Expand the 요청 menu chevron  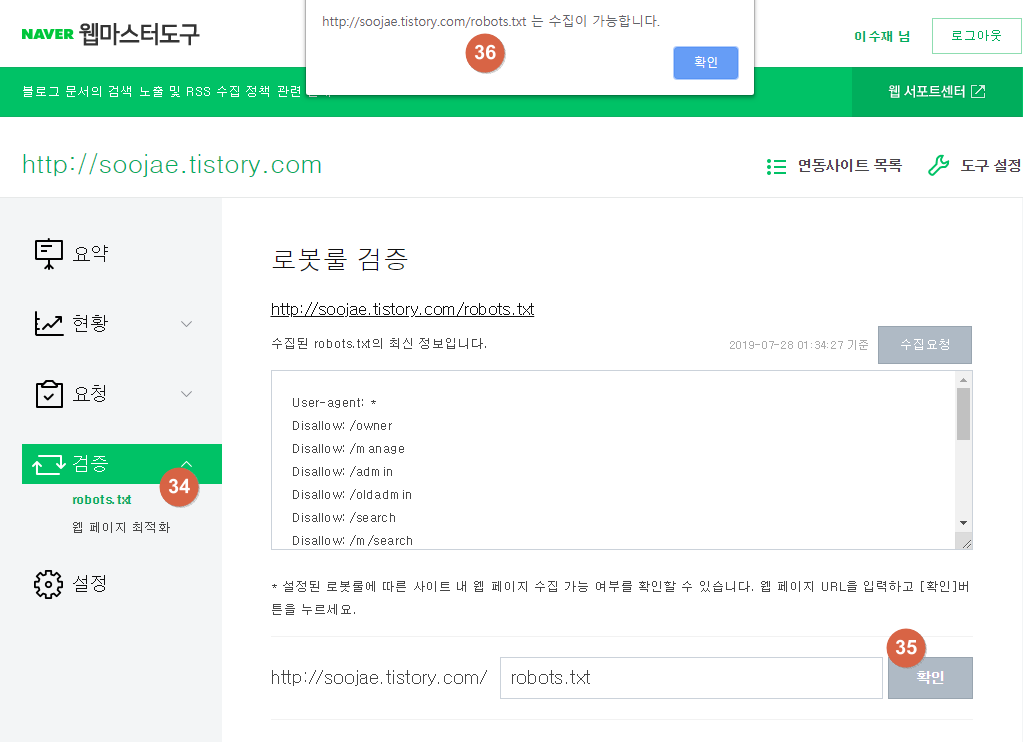[x=187, y=394]
